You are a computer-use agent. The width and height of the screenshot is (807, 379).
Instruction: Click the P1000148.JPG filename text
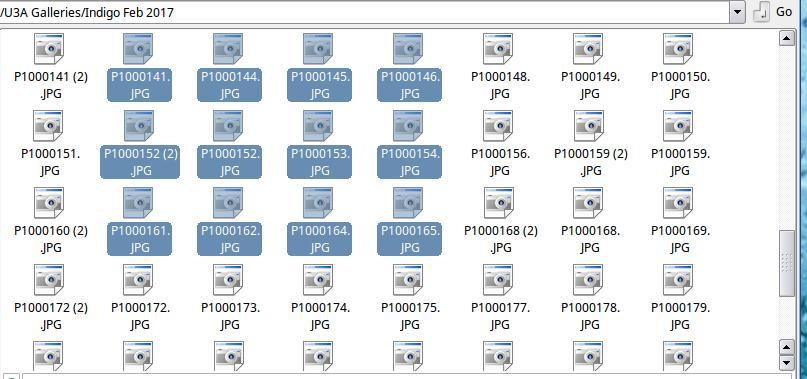point(500,85)
